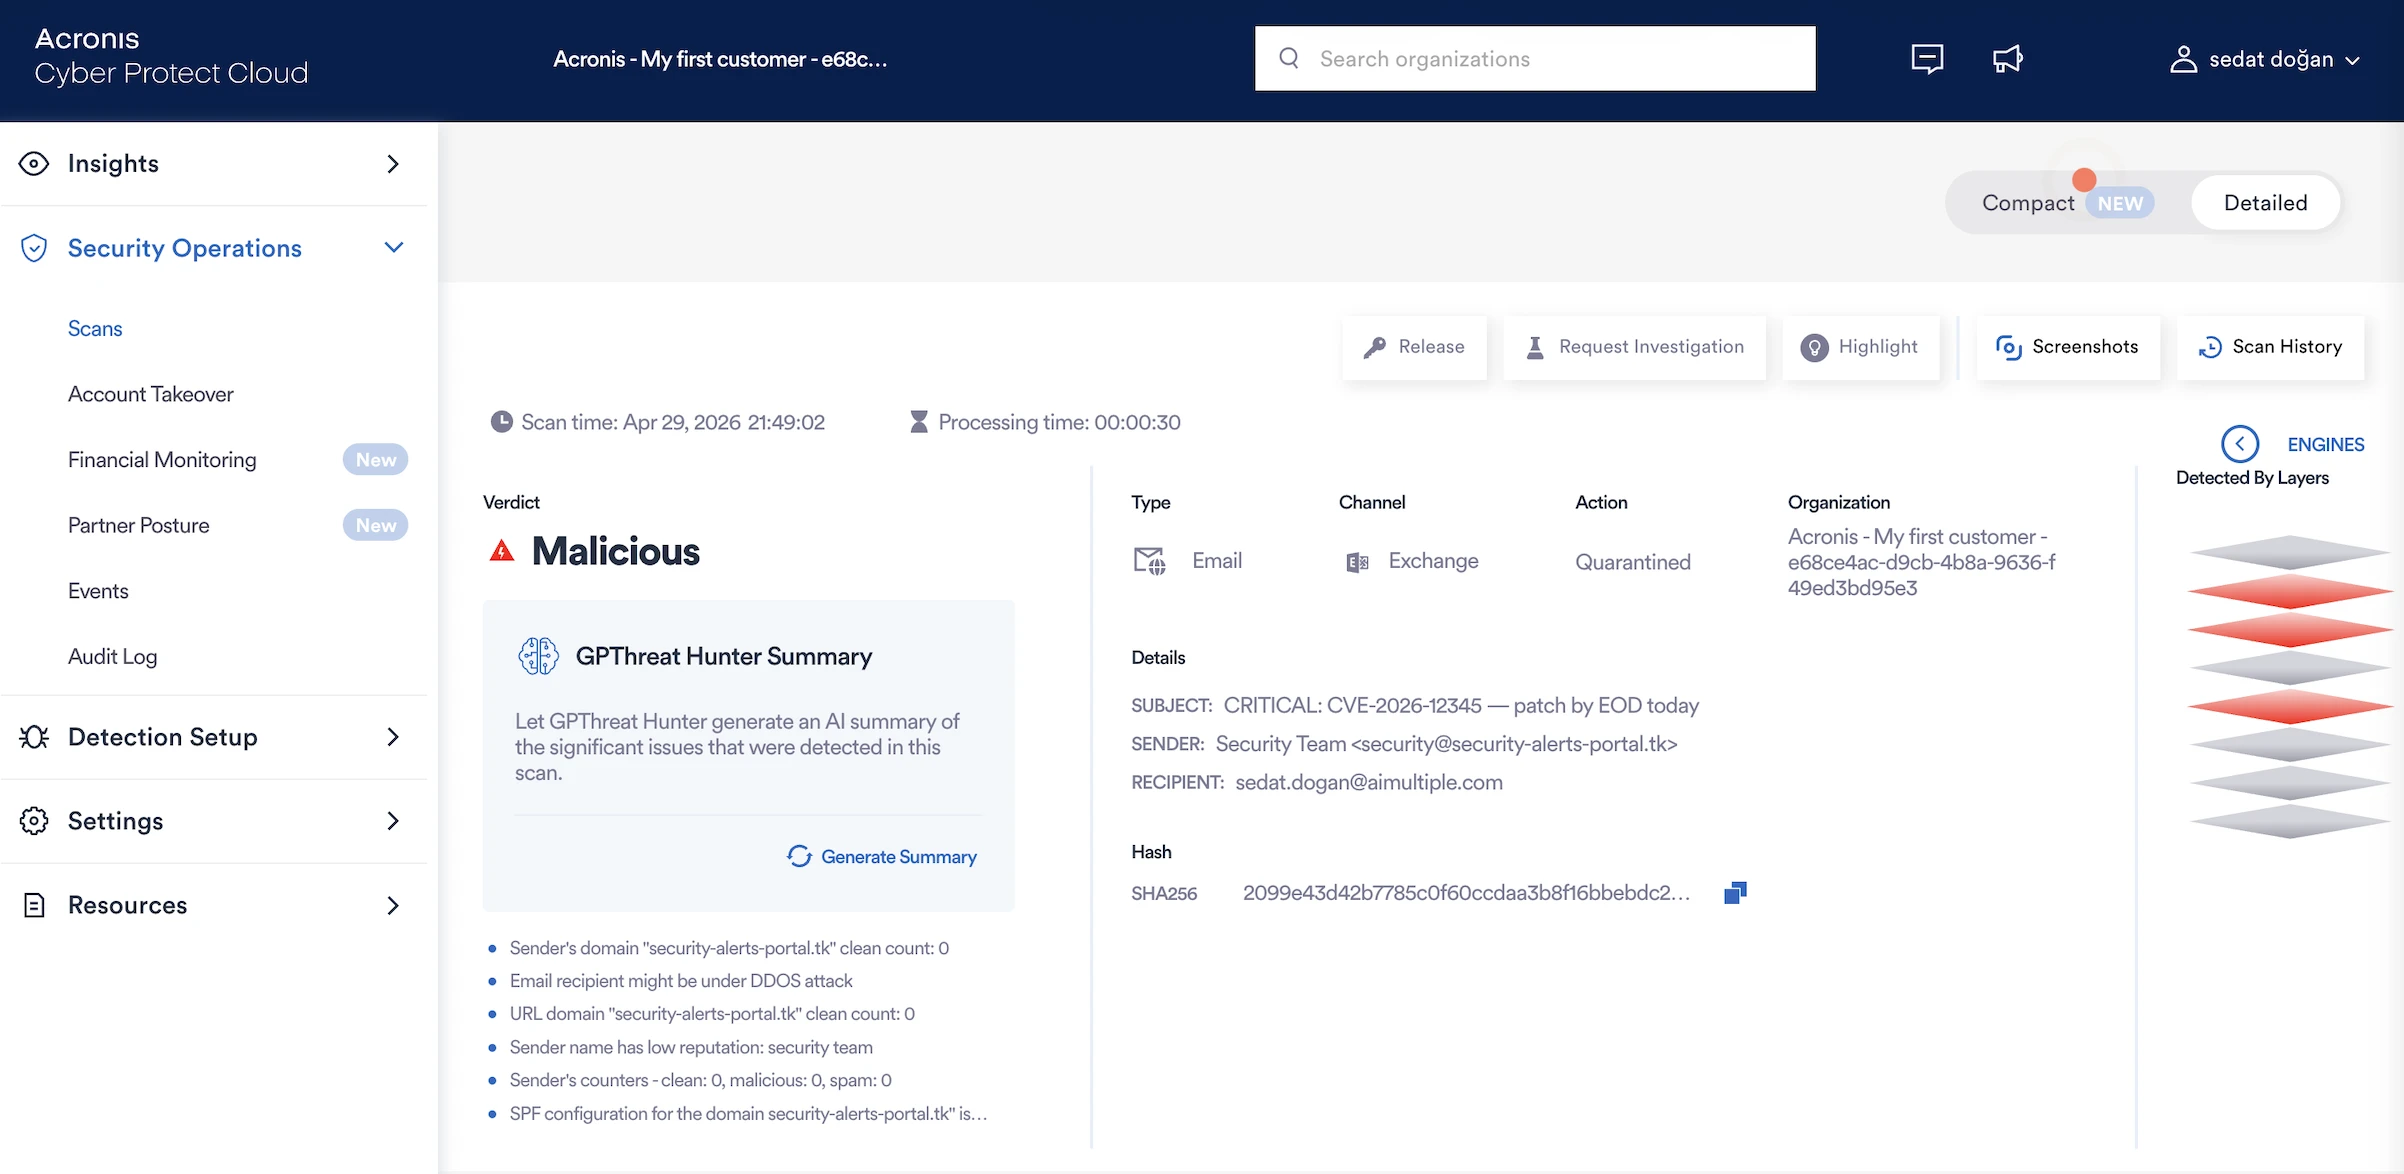
Task: Click the Release button
Action: (1414, 347)
